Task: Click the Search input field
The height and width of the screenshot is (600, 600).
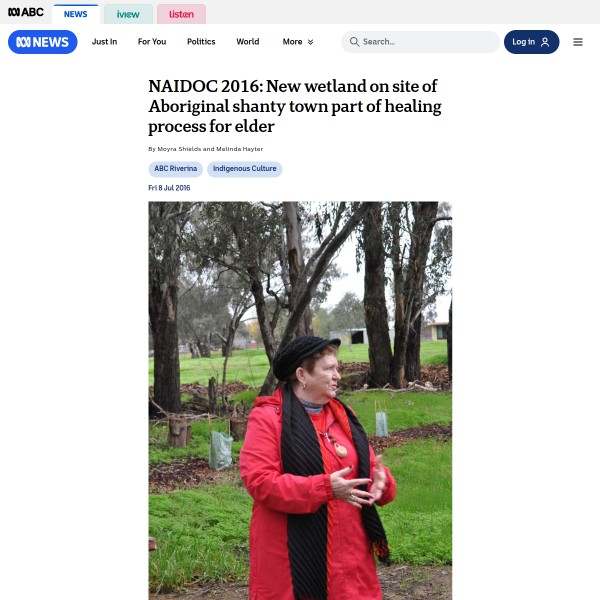Action: (420, 42)
